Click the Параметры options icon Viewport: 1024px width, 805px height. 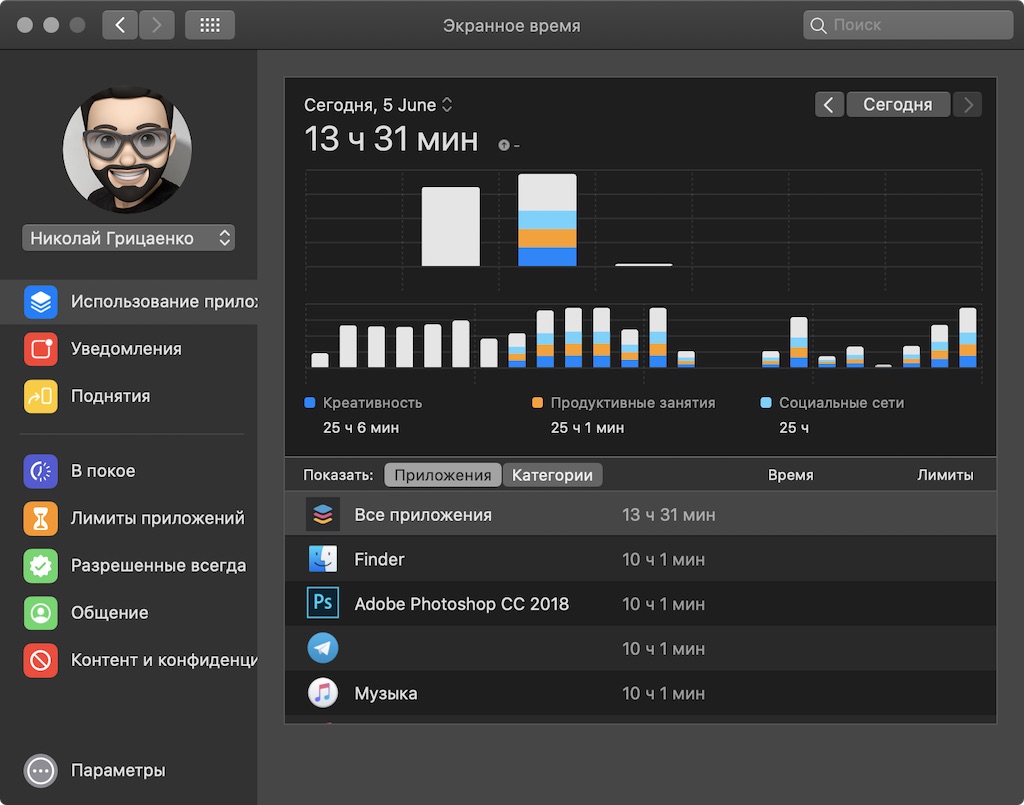[x=40, y=770]
